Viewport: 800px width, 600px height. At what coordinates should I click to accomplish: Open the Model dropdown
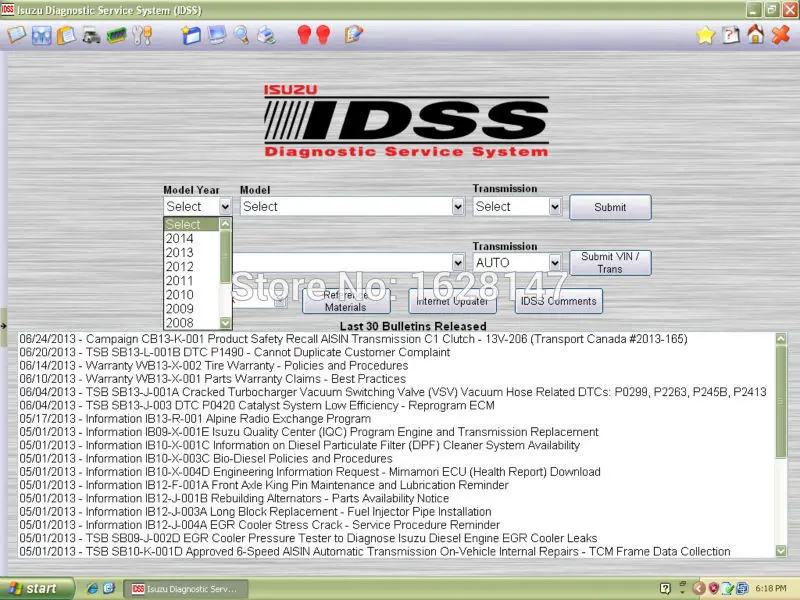pyautogui.click(x=352, y=207)
